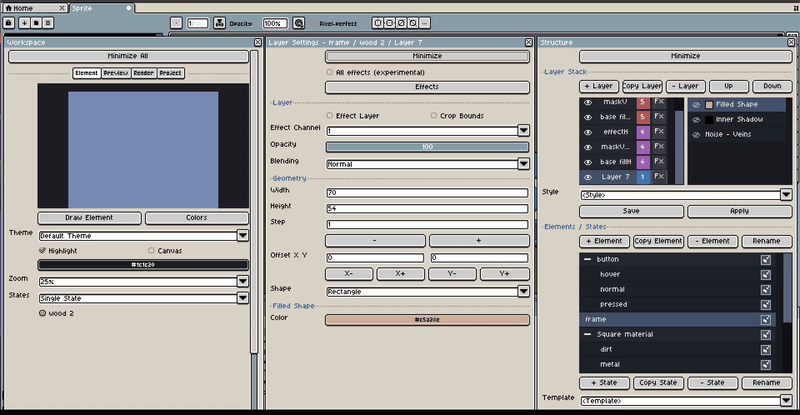This screenshot has width=800, height=415.
Task: Click the edit icon on the hover state row
Action: pos(765,275)
